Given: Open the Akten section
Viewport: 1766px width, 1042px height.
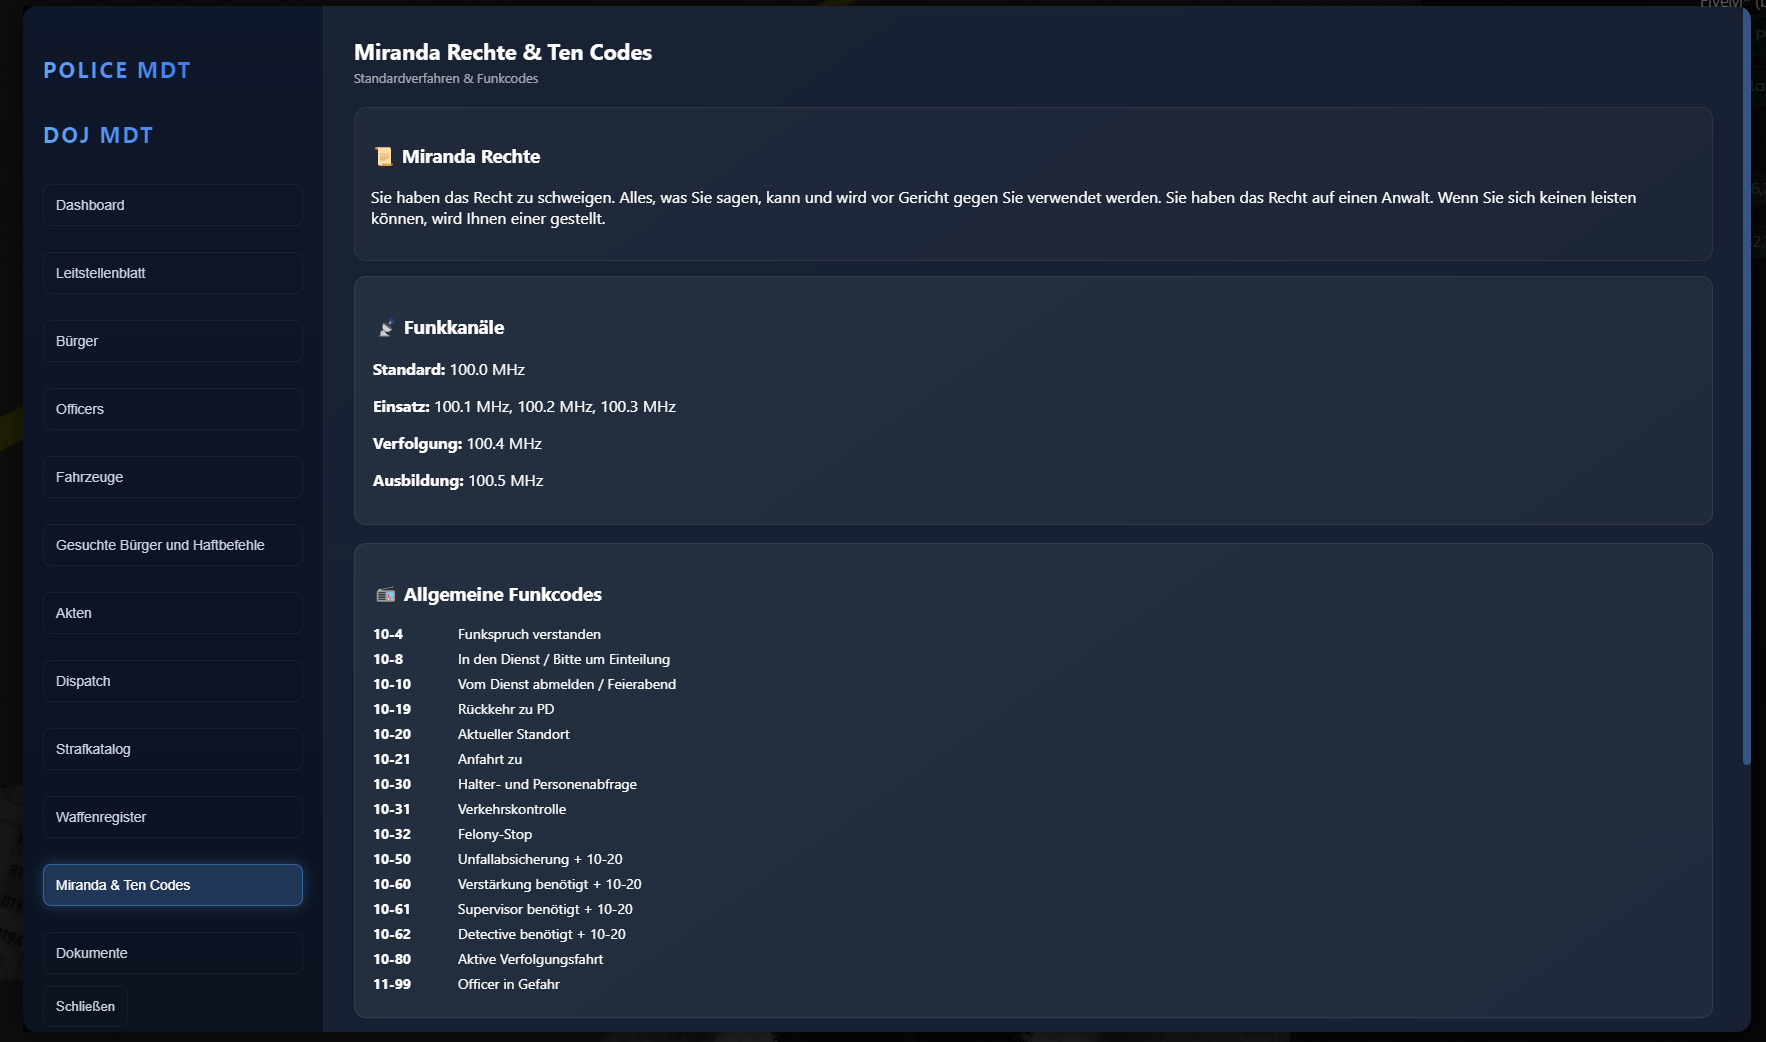Looking at the screenshot, I should (172, 613).
